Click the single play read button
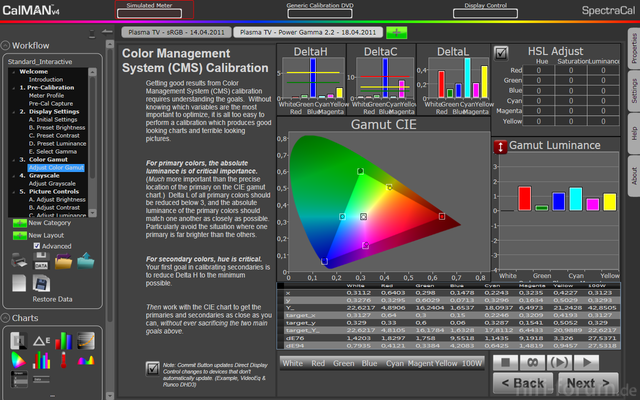Screen dimensions: 640x400 (x=587, y=362)
